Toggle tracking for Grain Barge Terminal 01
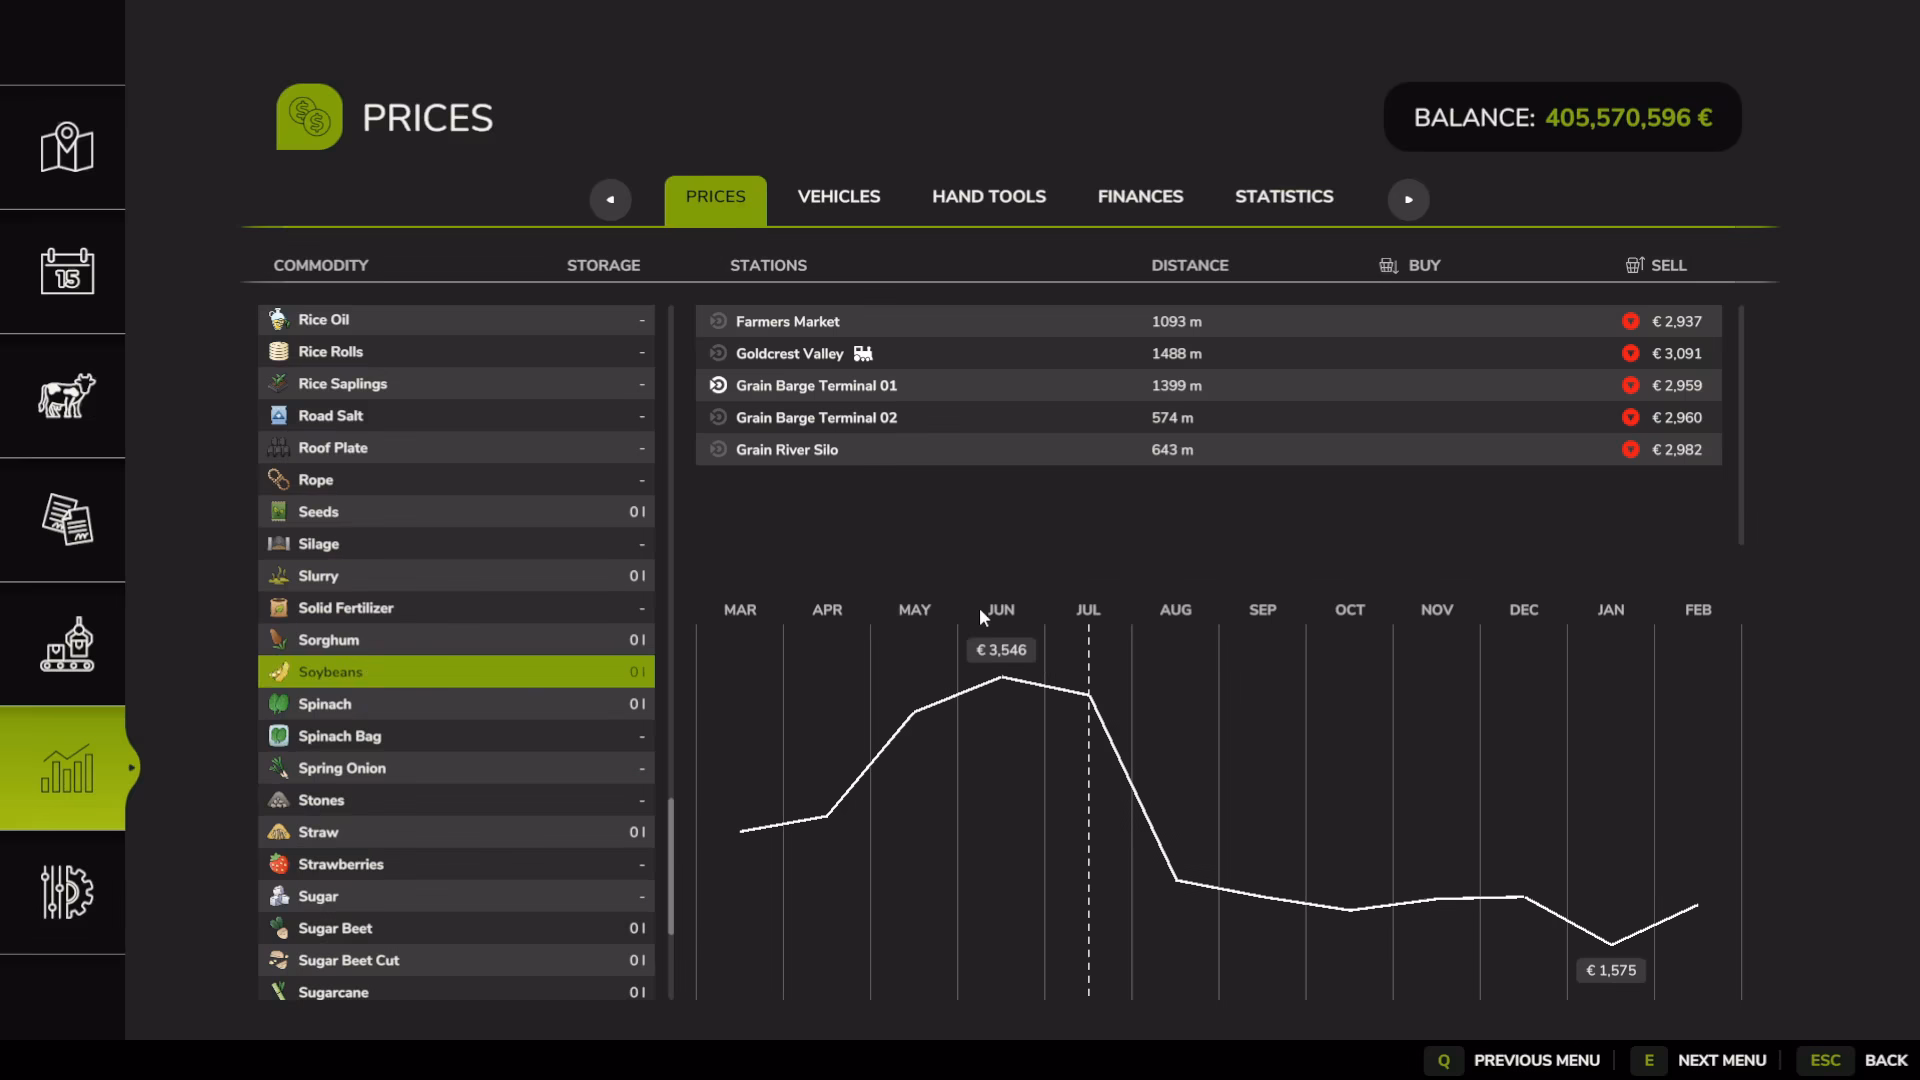This screenshot has width=1920, height=1080. 718,385
